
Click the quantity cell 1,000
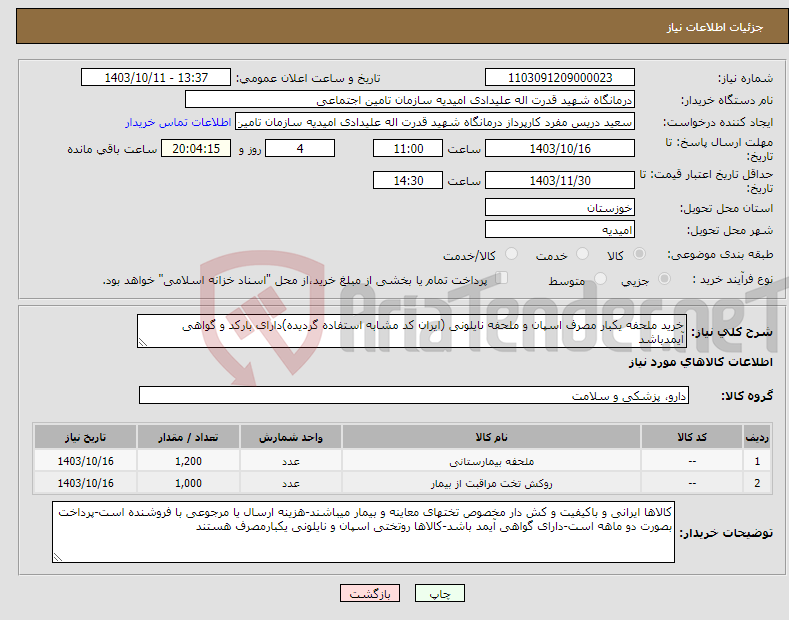click(188, 483)
